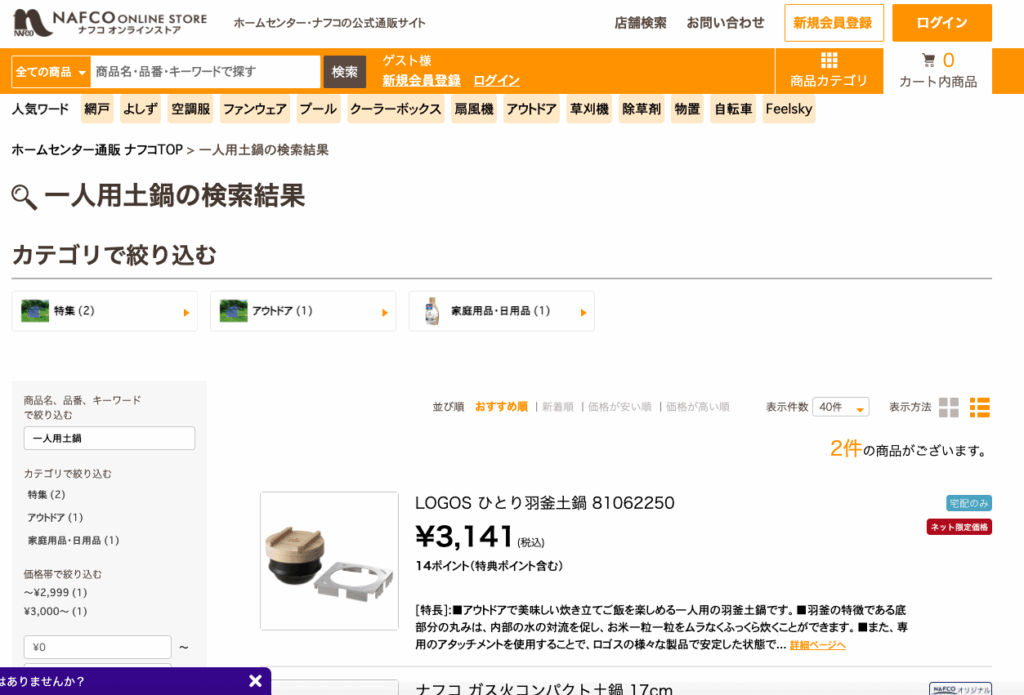
Task: Click the NAFCO Online Store logo
Action: coord(110,23)
